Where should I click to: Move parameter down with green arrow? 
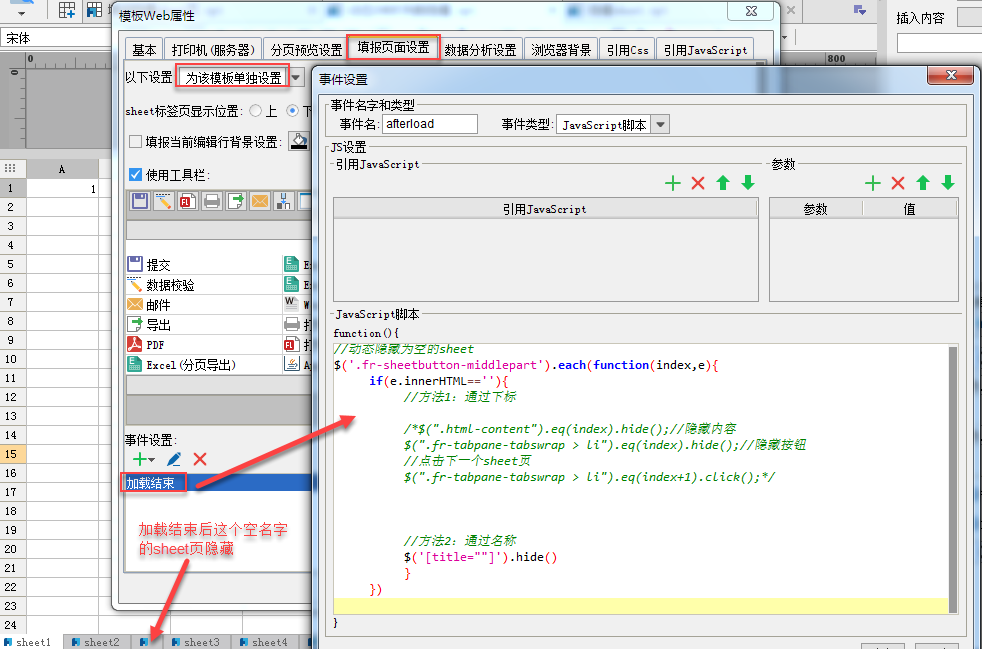click(948, 183)
